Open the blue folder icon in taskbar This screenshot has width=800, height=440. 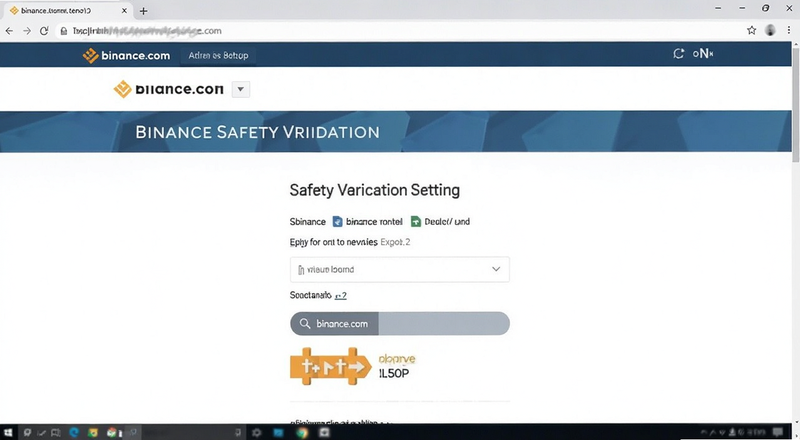pos(278,433)
